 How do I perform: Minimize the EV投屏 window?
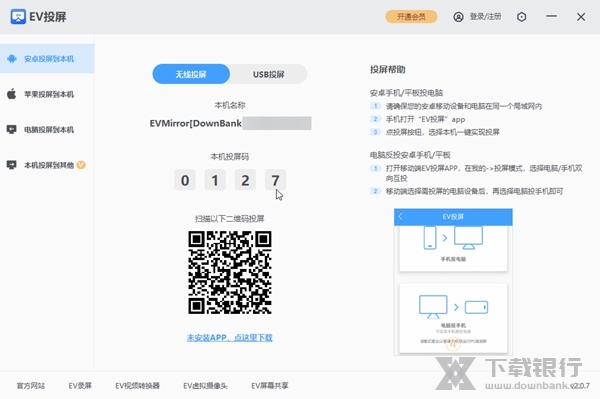click(551, 16)
